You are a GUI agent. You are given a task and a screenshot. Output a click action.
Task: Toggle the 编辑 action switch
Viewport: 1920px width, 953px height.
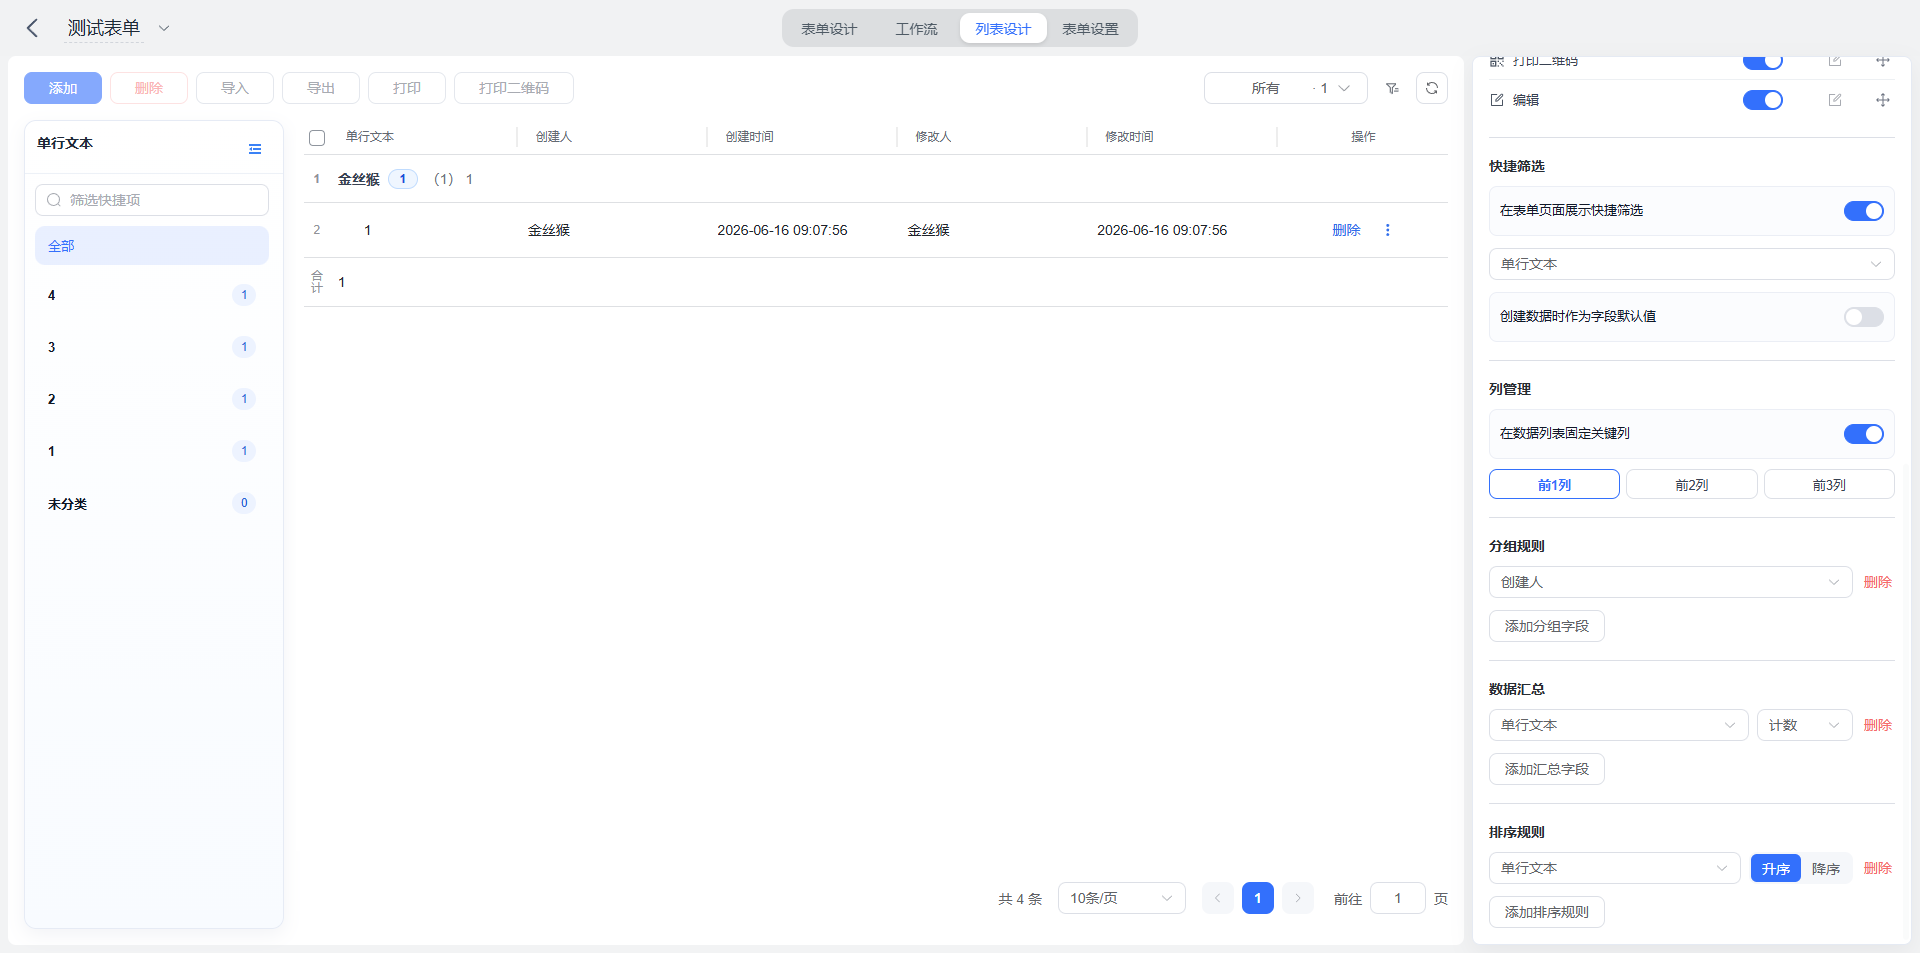[1762, 100]
